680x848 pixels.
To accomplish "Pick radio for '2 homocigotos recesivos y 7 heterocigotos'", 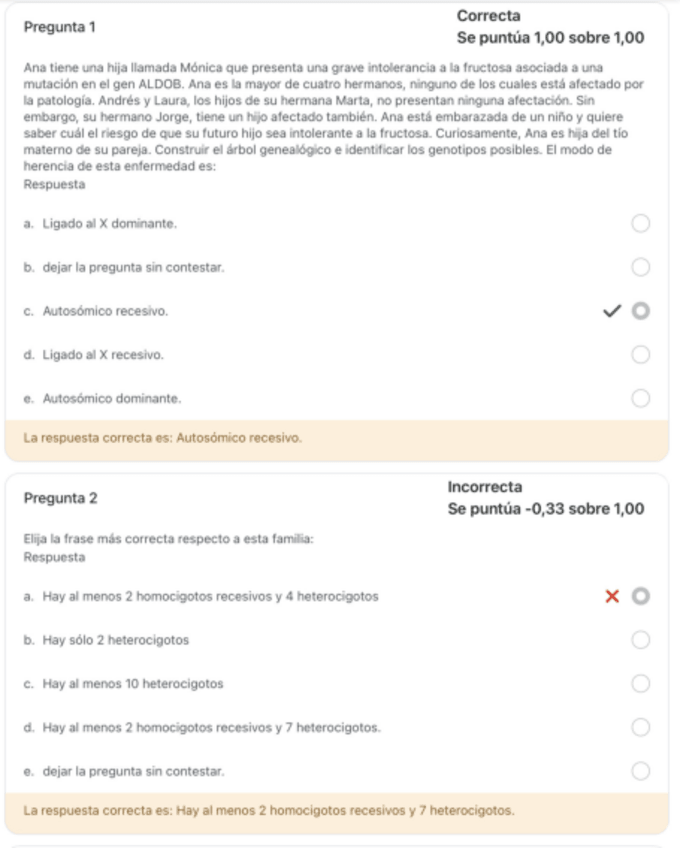I will click(641, 727).
